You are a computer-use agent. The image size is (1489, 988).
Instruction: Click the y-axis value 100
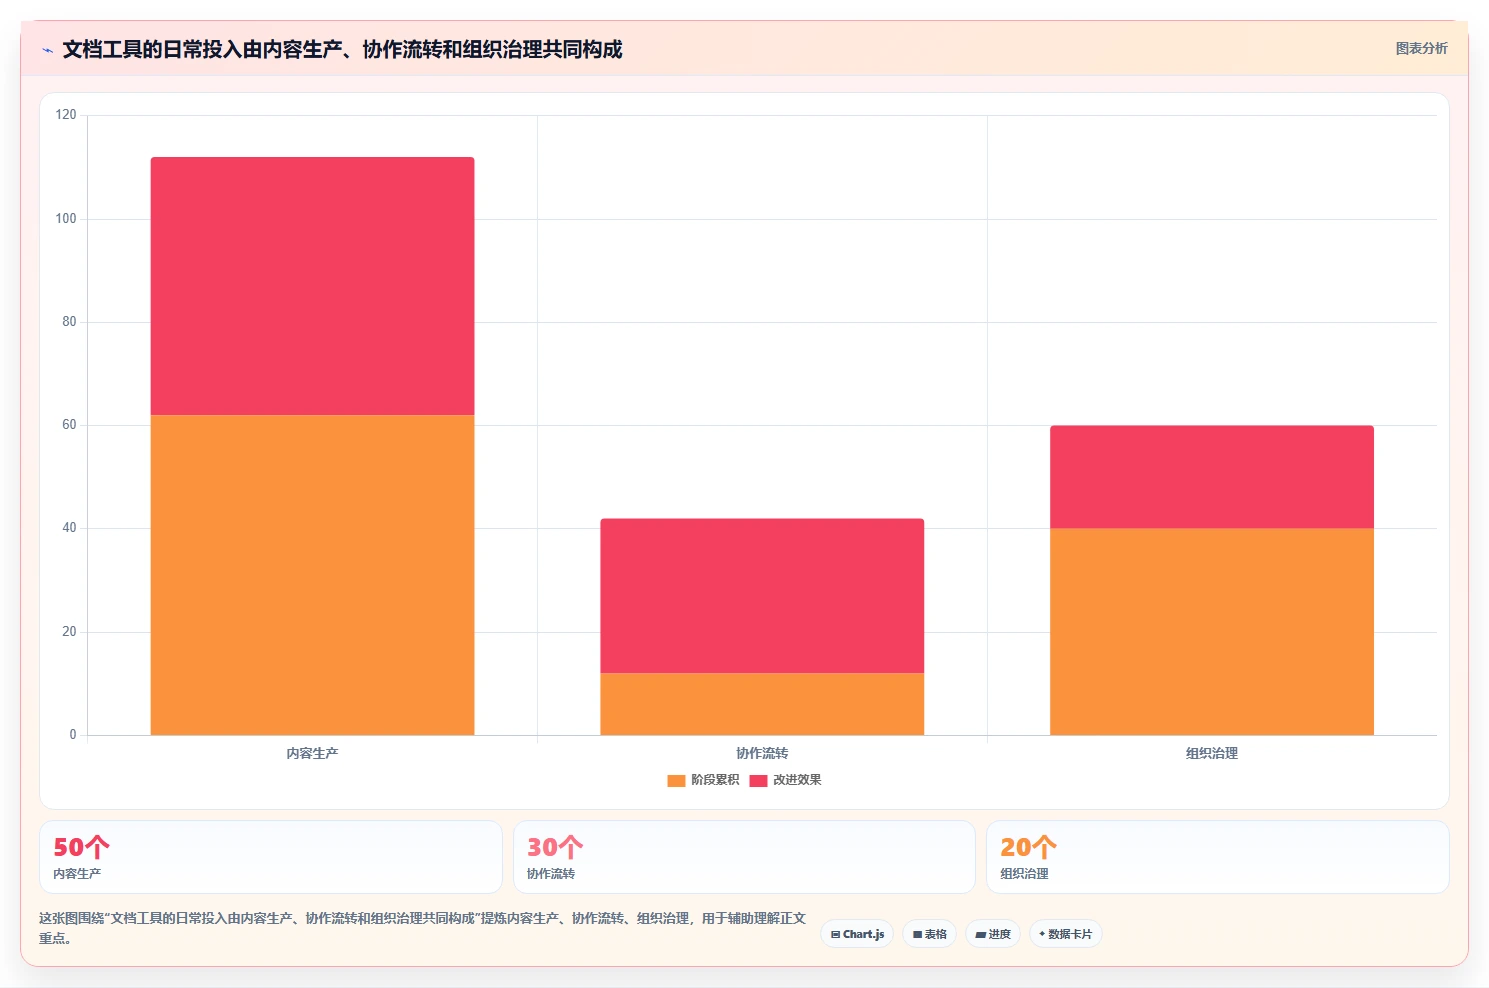coord(66,219)
